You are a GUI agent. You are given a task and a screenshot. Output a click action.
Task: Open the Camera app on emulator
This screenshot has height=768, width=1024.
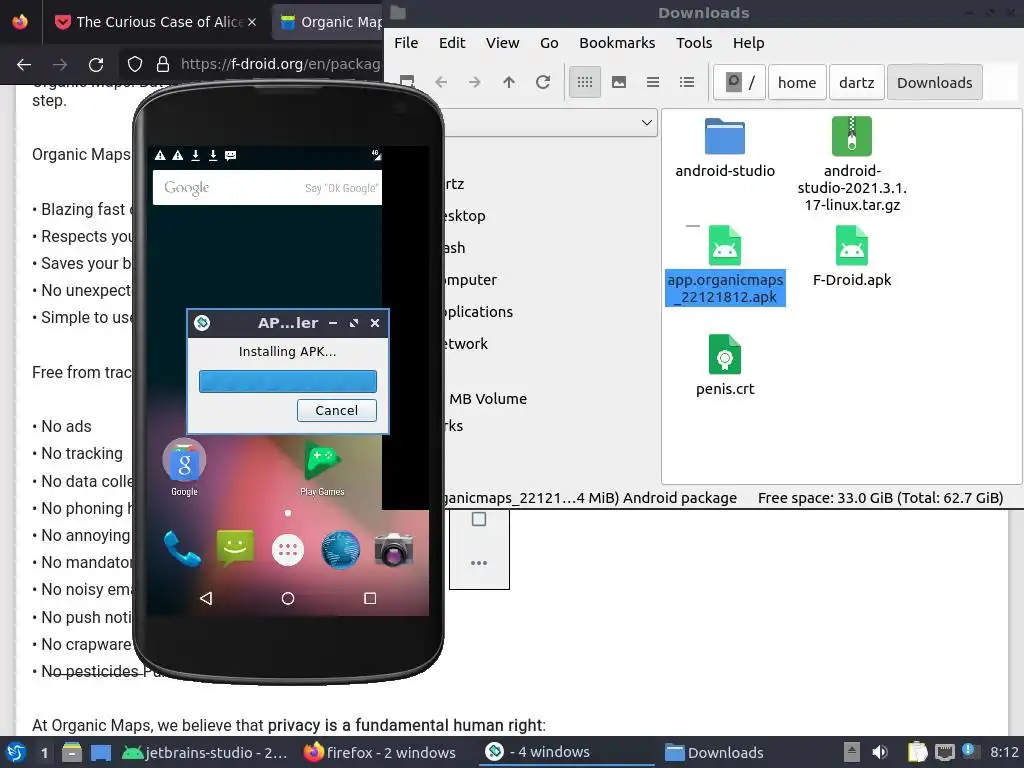(393, 549)
